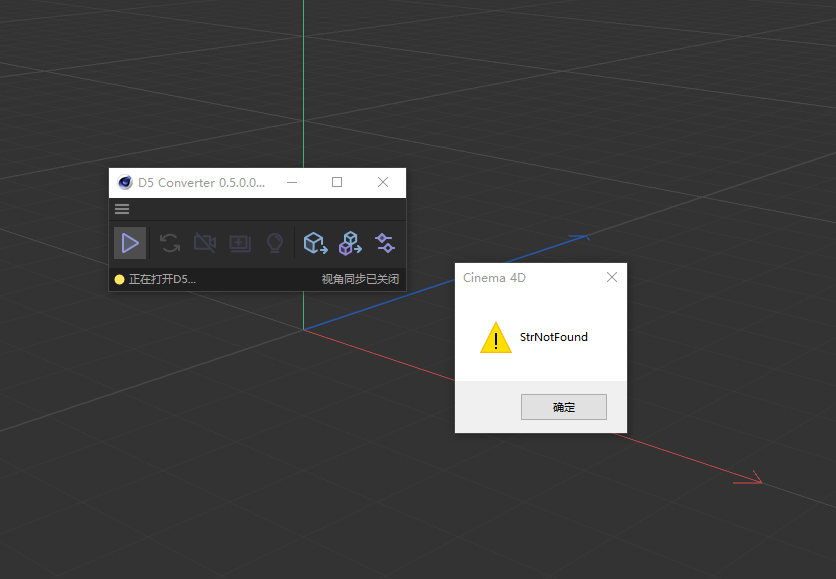The width and height of the screenshot is (836, 579).
Task: Click the multiple cubes export icon
Action: coord(350,243)
